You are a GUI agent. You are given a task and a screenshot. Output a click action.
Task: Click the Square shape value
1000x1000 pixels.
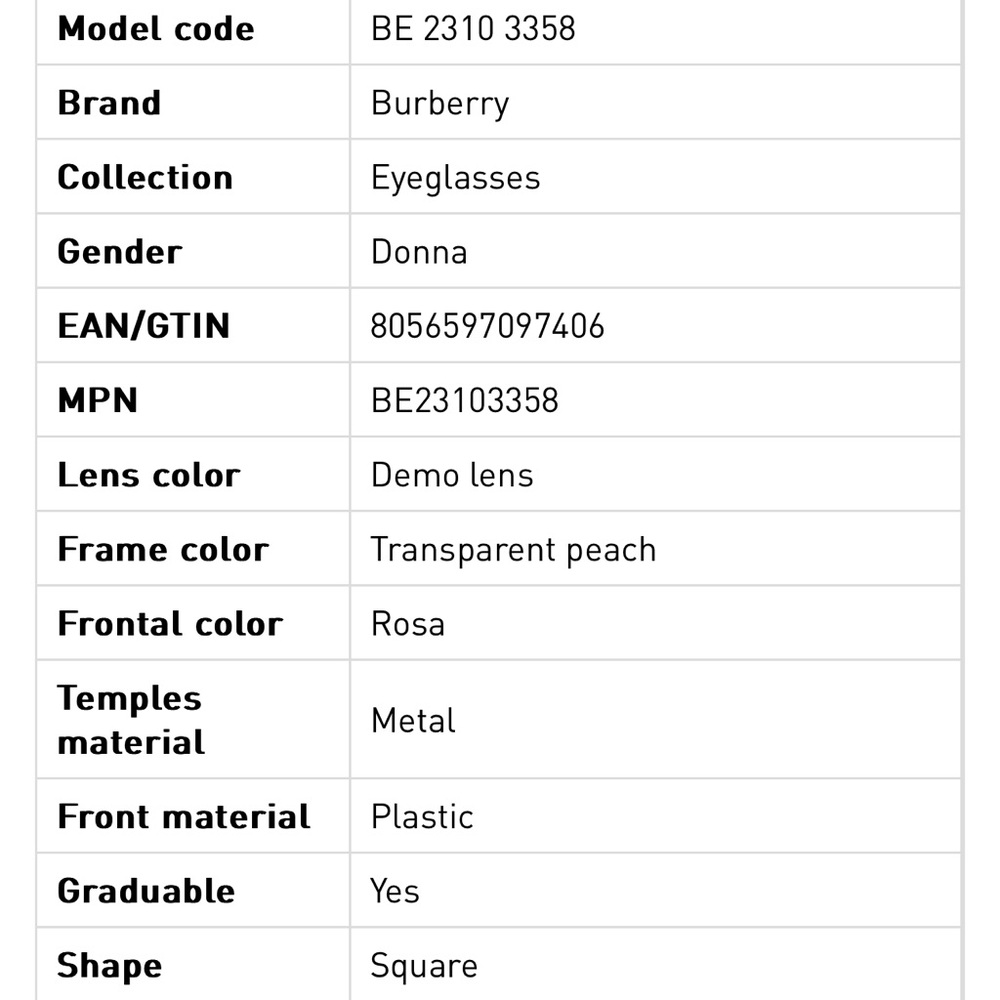(x=424, y=966)
